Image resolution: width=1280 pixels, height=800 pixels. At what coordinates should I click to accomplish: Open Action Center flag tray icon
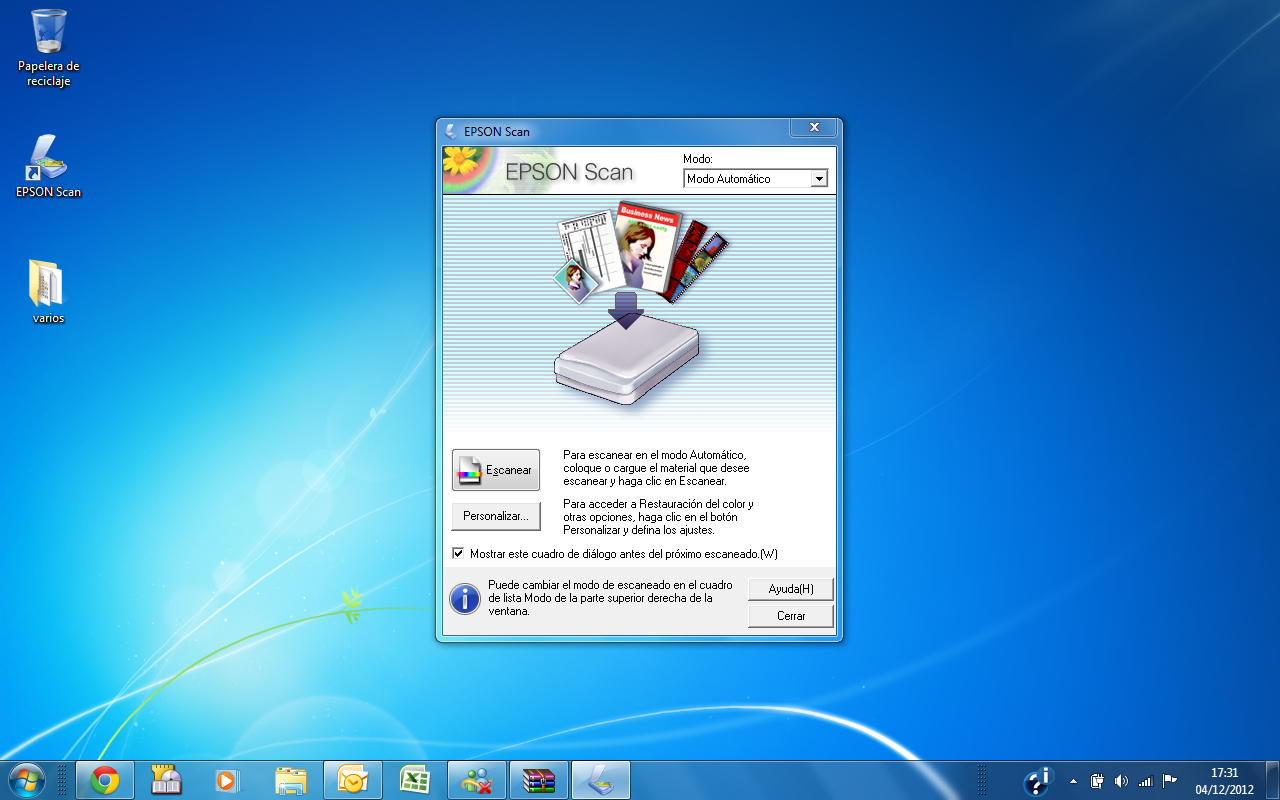coord(1169,781)
